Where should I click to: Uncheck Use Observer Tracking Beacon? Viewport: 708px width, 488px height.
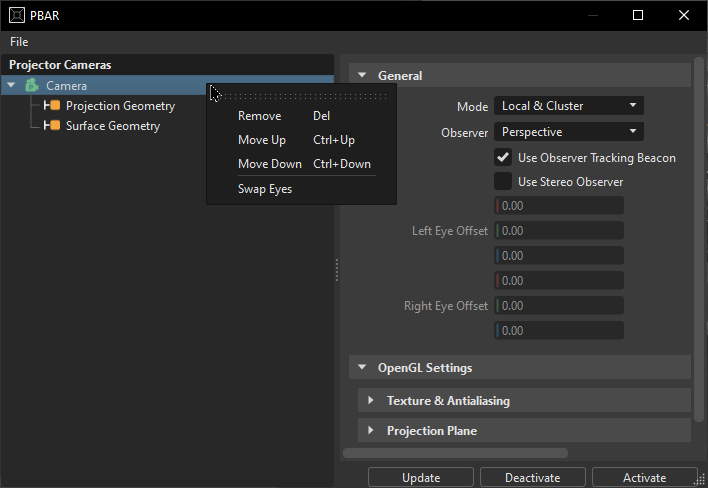tap(503, 158)
